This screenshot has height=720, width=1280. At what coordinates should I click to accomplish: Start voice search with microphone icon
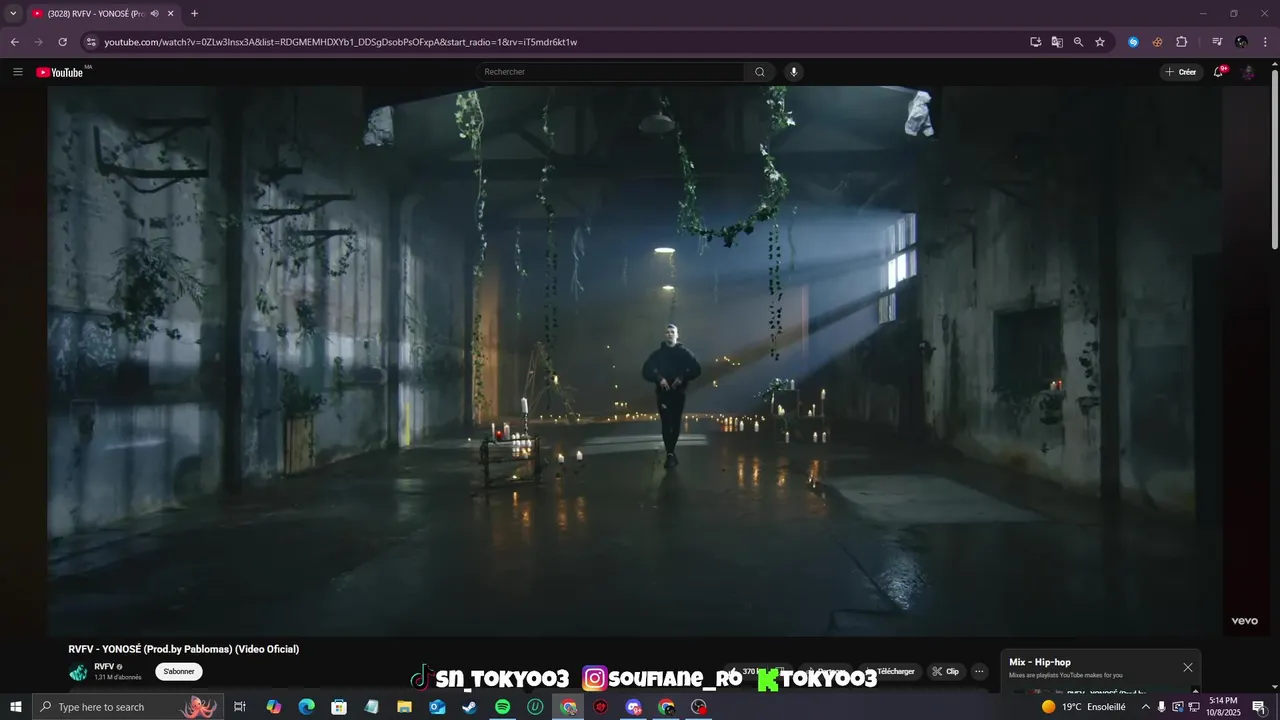point(794,72)
